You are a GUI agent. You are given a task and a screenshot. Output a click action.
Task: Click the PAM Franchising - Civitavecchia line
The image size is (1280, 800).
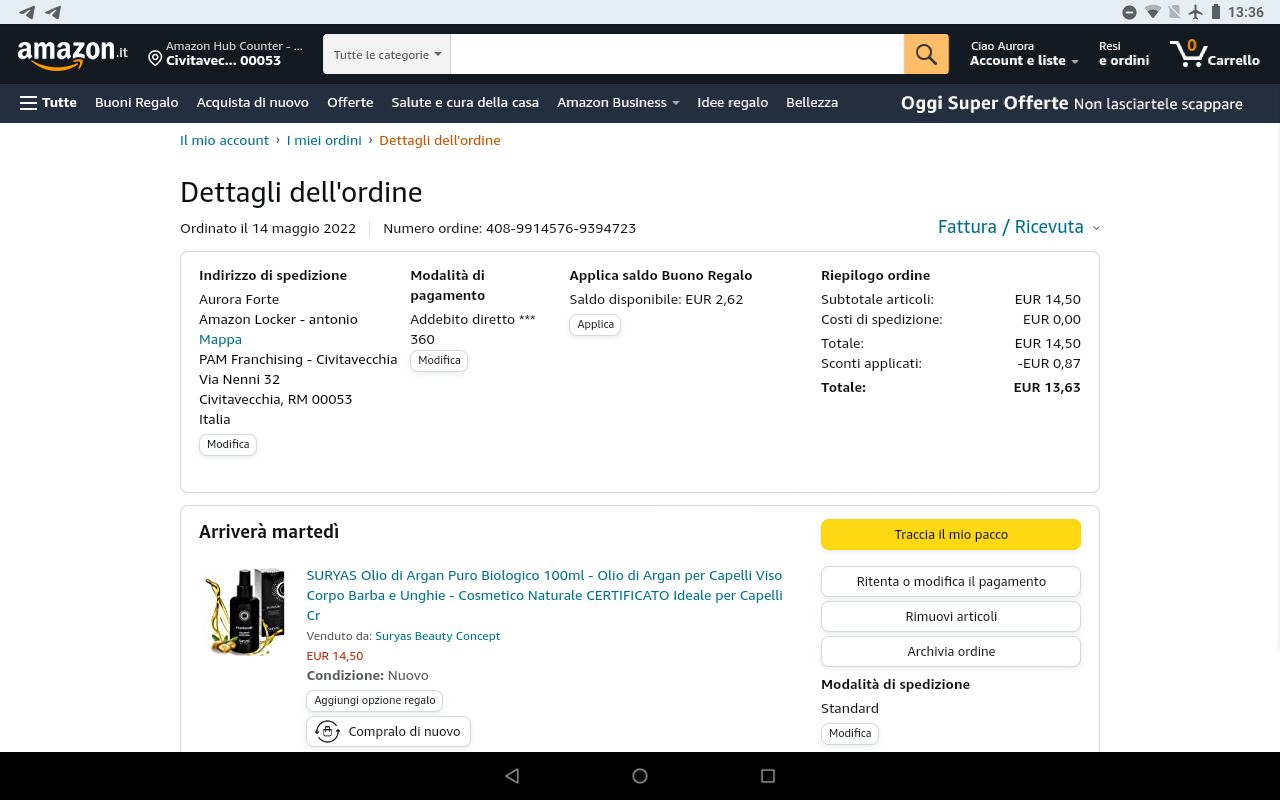click(x=298, y=359)
